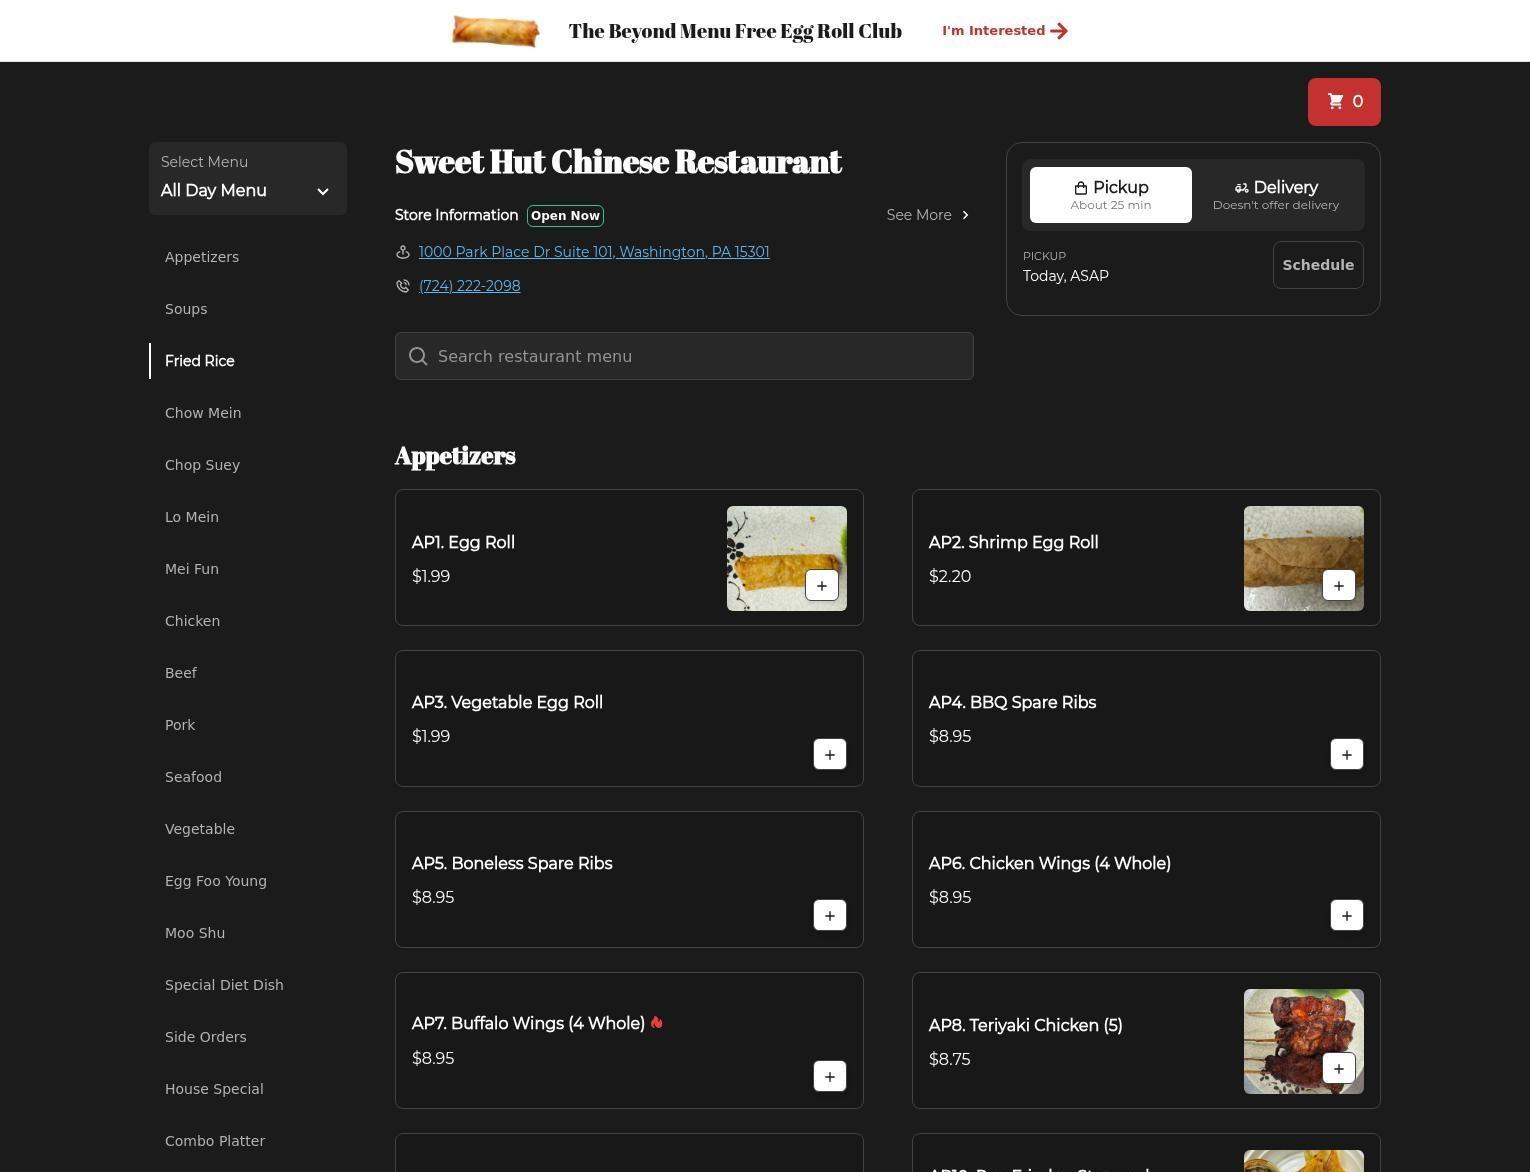Add AP4. BBQ Spare Ribs to order

click(x=1346, y=755)
